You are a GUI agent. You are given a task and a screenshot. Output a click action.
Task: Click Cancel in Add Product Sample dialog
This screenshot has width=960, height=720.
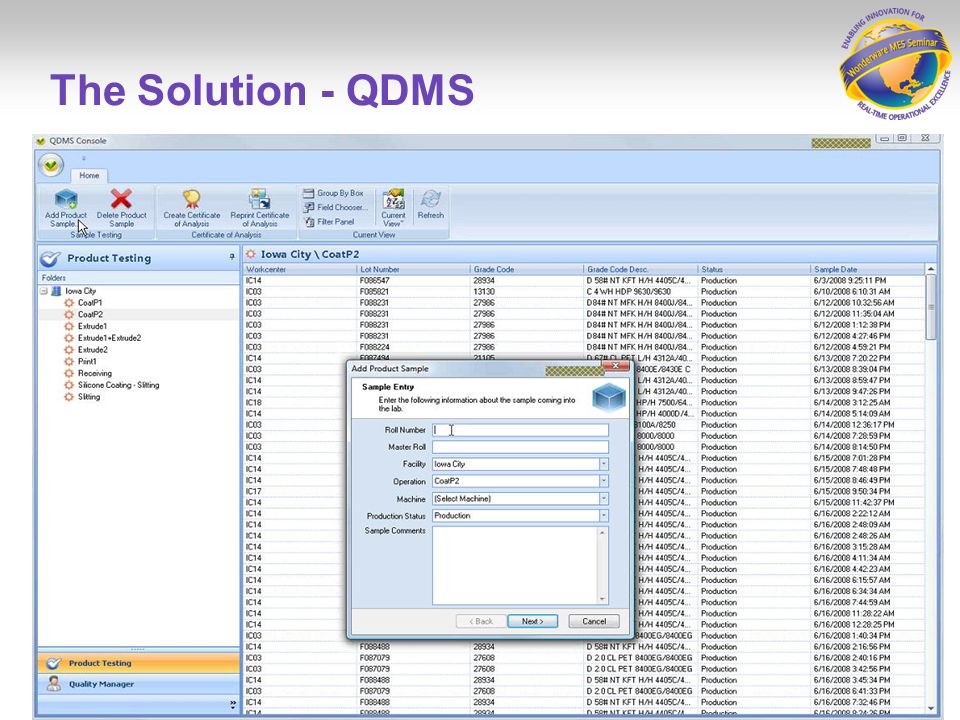coord(594,621)
